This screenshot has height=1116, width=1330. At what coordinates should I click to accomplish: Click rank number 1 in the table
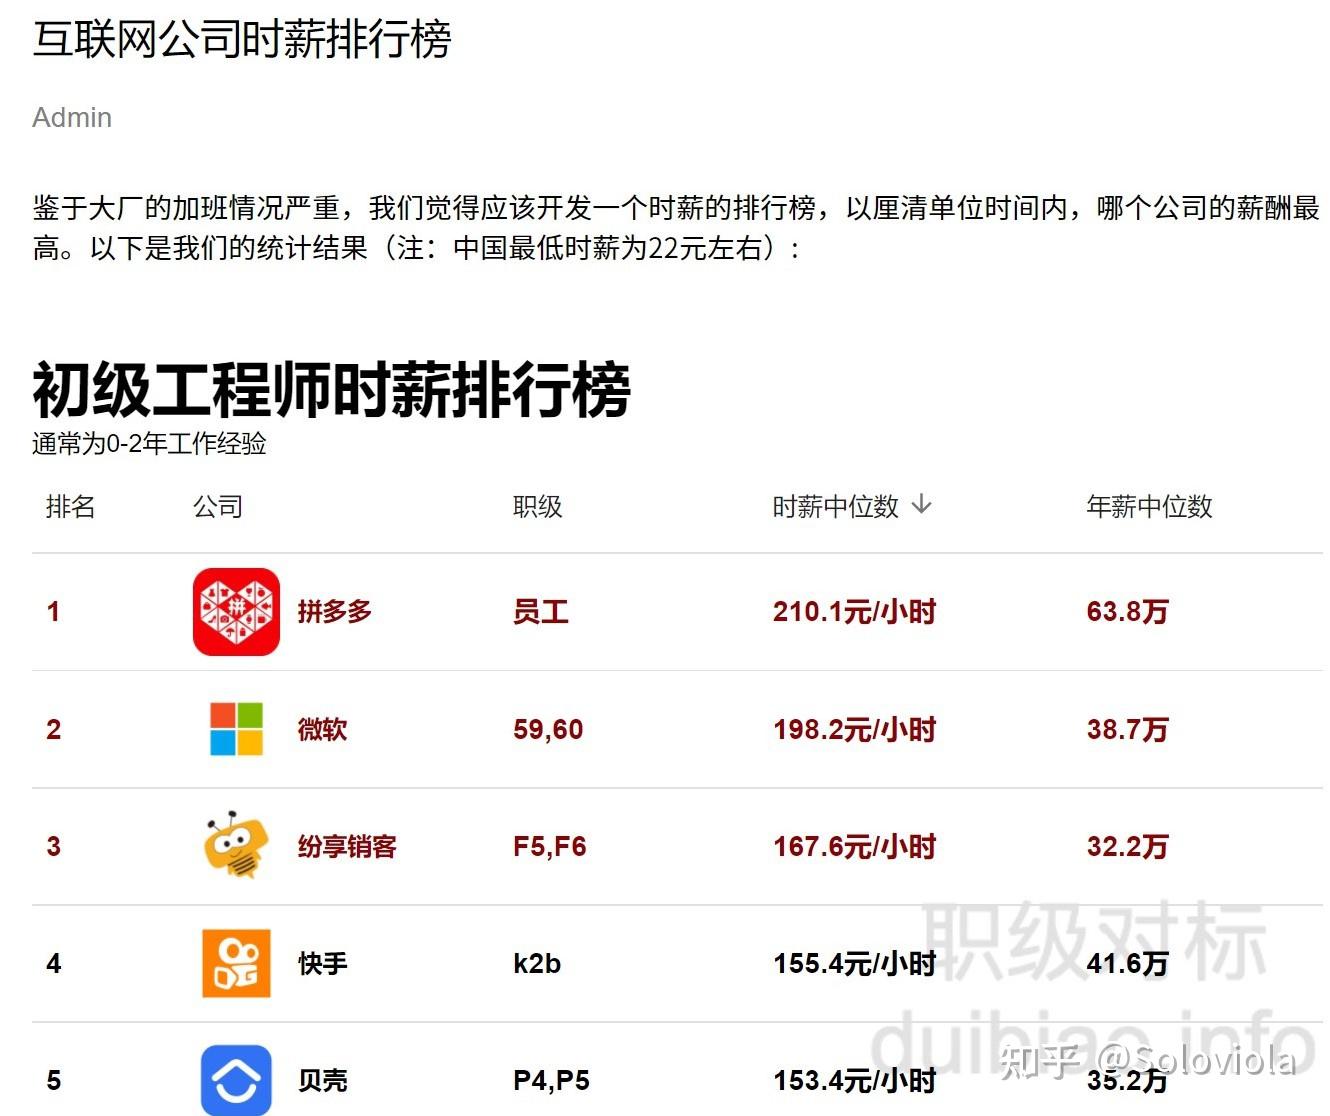[x=53, y=611]
